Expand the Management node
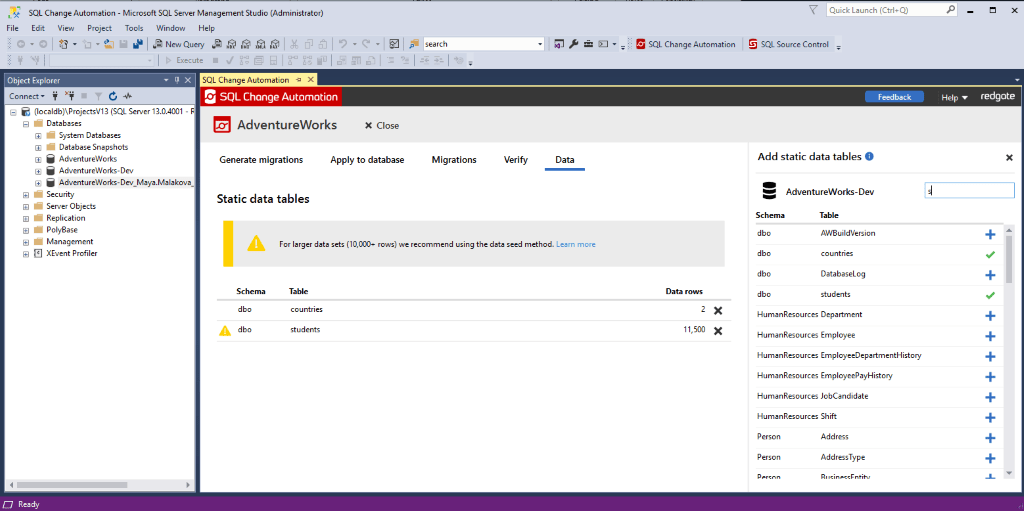Viewport: 1024px width, 511px height. click(x=26, y=241)
